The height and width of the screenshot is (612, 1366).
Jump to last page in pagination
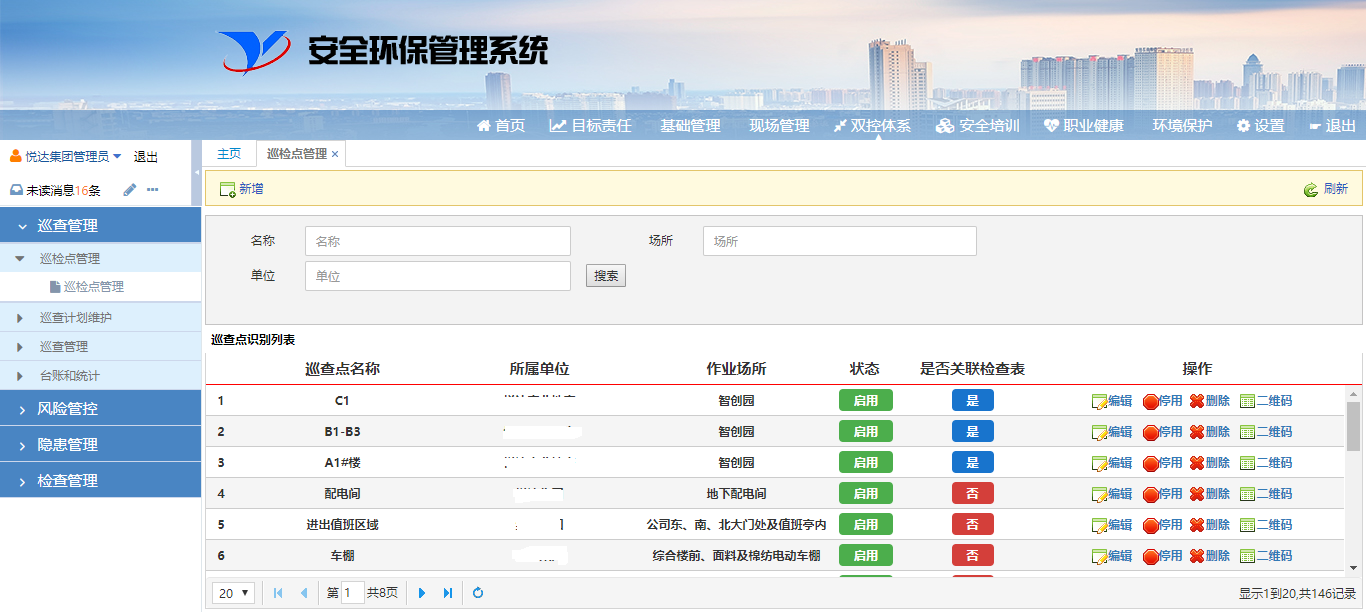(x=448, y=593)
